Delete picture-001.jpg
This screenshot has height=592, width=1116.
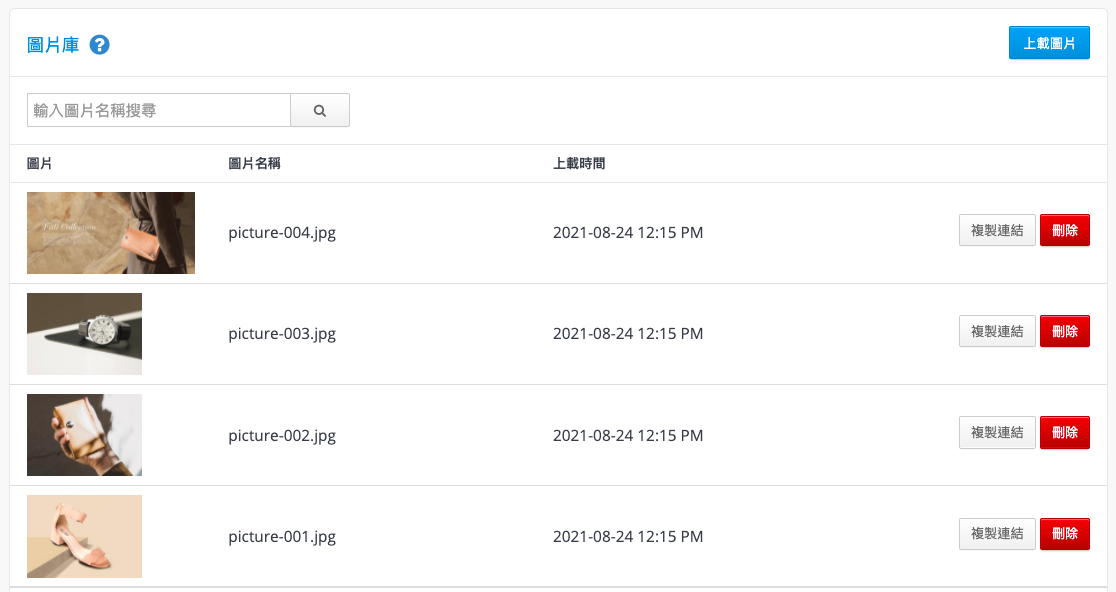[x=1065, y=534]
